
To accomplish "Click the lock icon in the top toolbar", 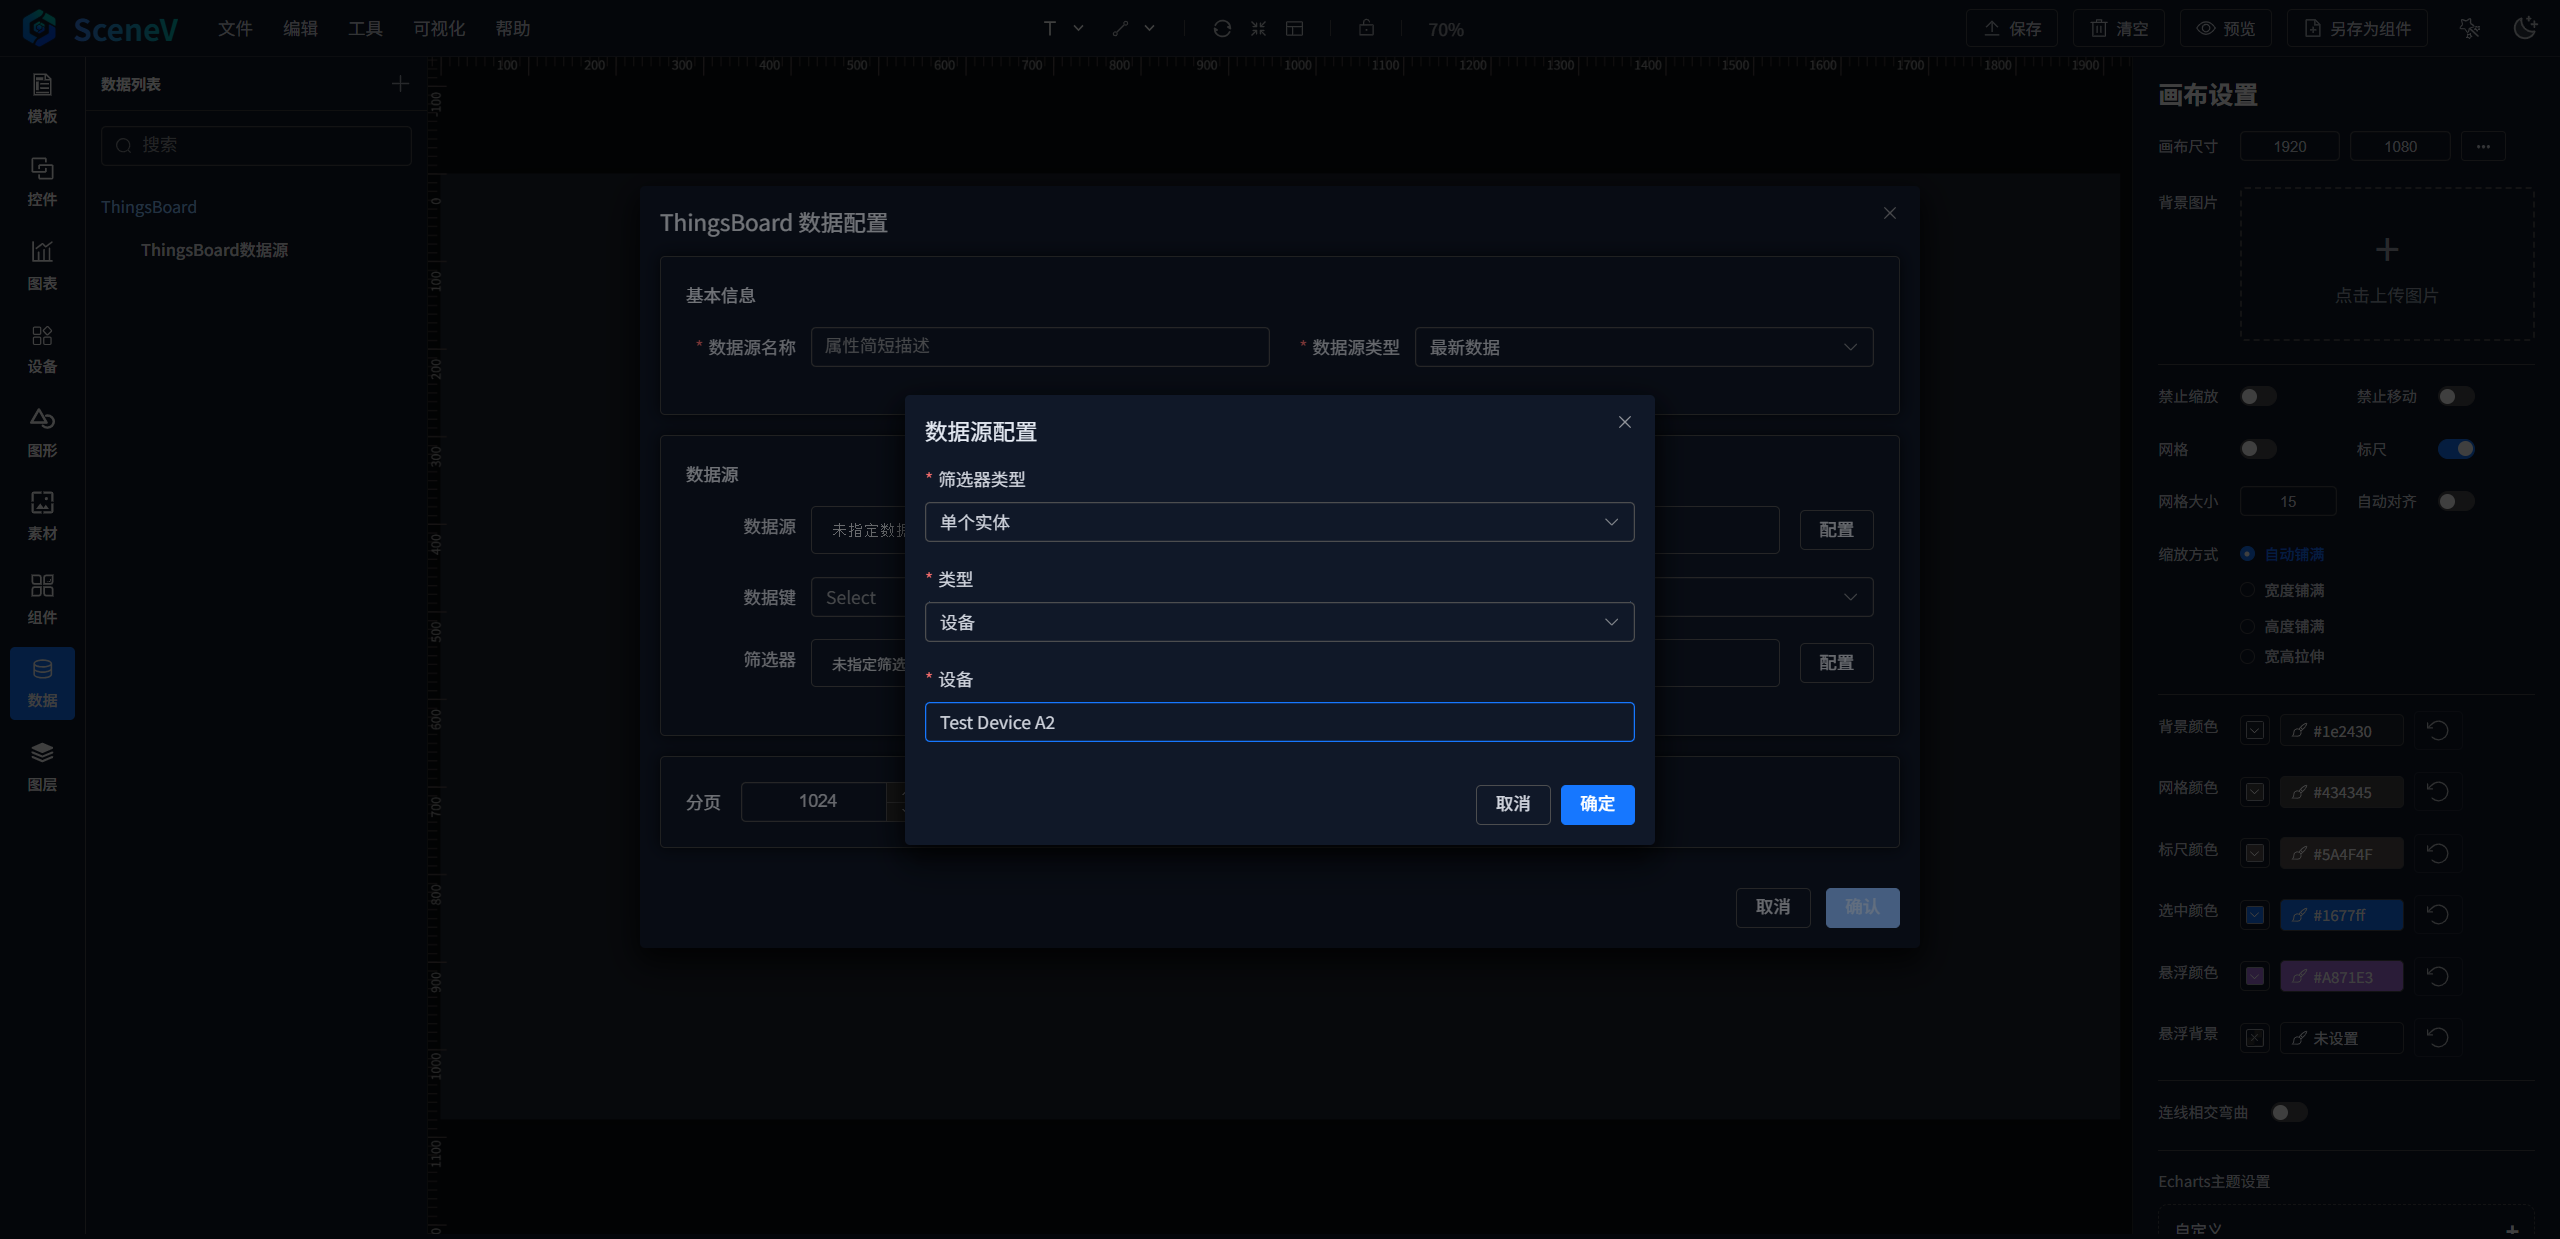I will click(1366, 28).
